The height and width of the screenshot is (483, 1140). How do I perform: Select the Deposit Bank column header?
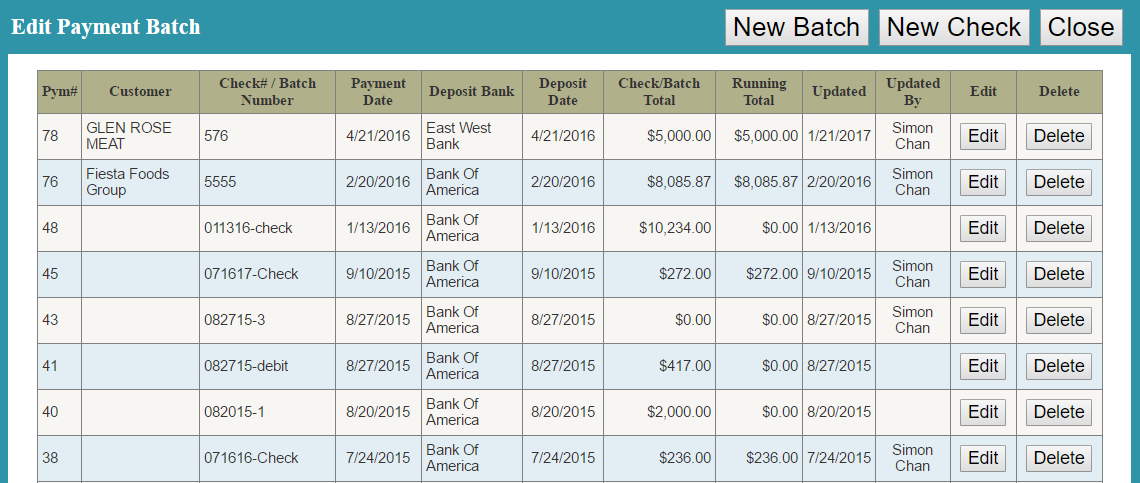471,92
